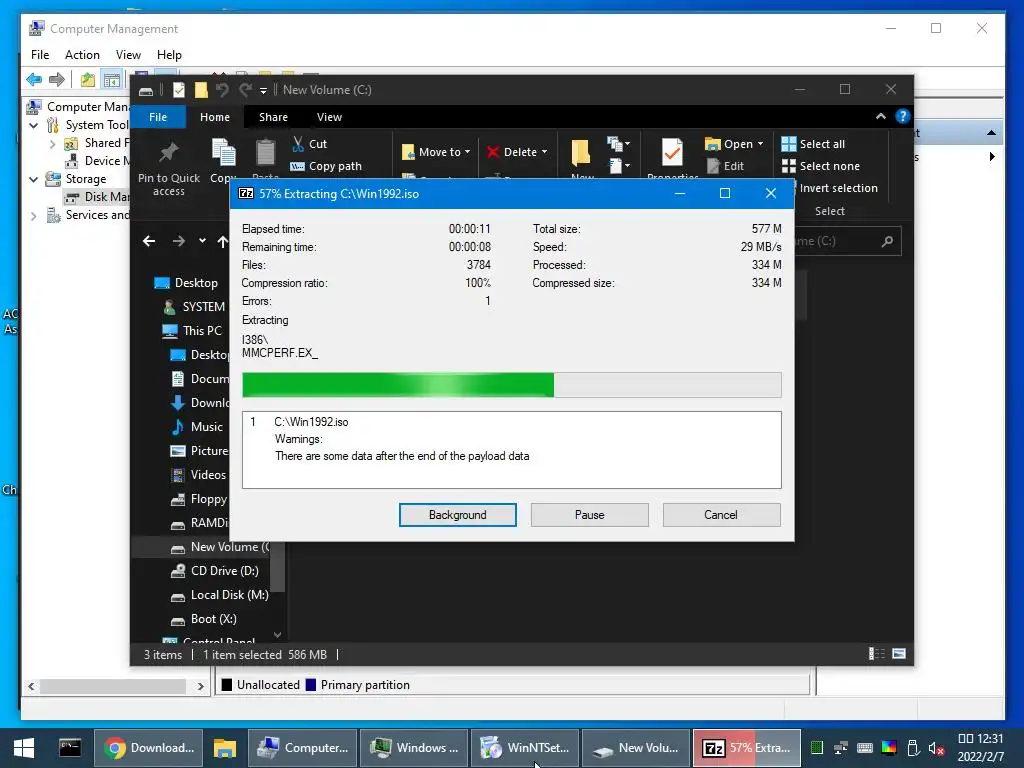
Task: Open the Windows Start button
Action: tap(24, 748)
